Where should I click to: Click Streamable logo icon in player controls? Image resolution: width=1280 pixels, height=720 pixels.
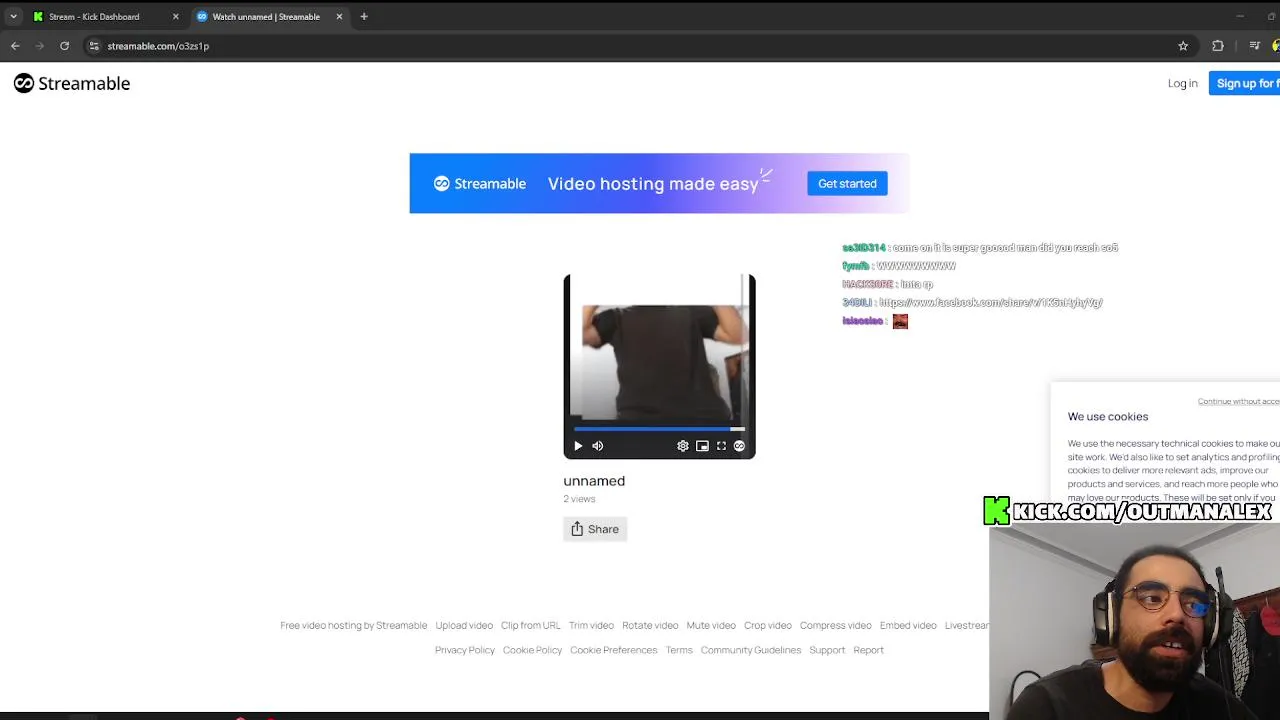coord(739,446)
